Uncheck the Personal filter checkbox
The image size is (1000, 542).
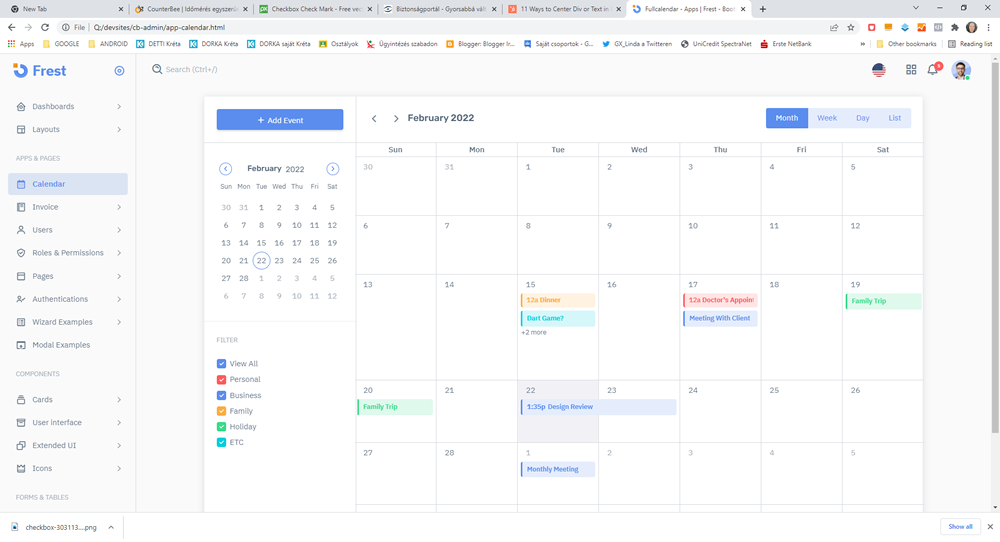pyautogui.click(x=222, y=380)
